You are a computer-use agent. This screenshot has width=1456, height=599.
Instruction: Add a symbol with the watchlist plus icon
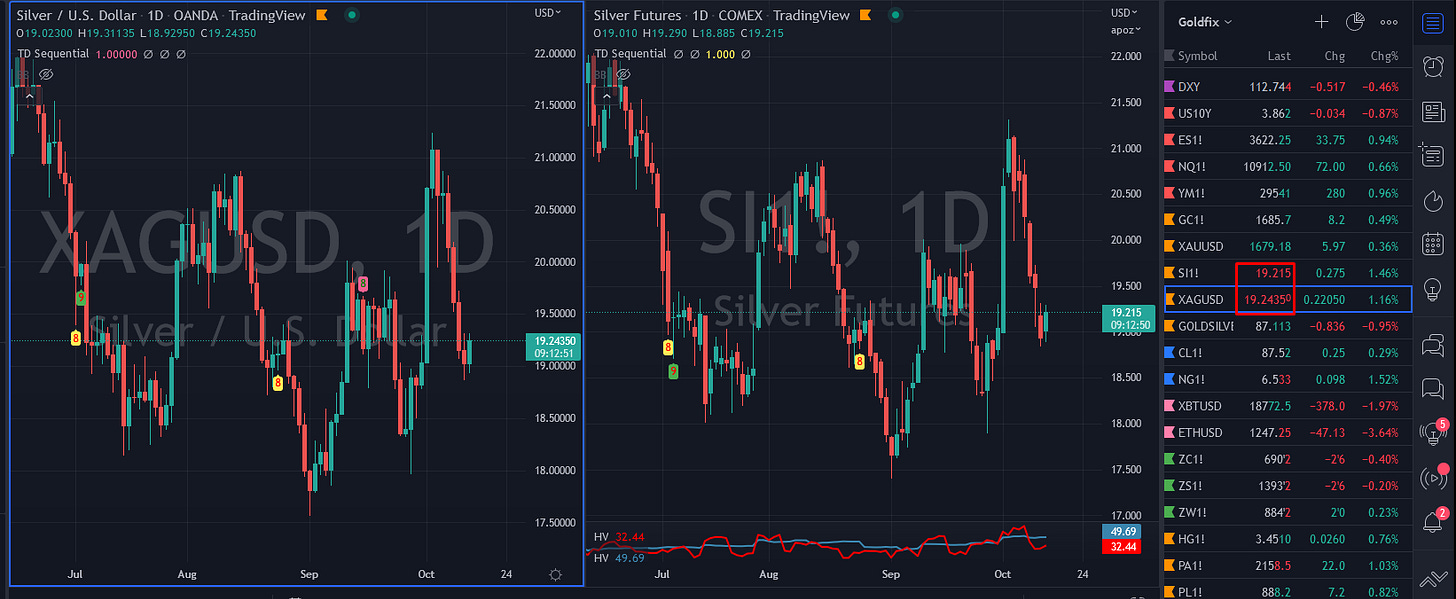click(1321, 22)
